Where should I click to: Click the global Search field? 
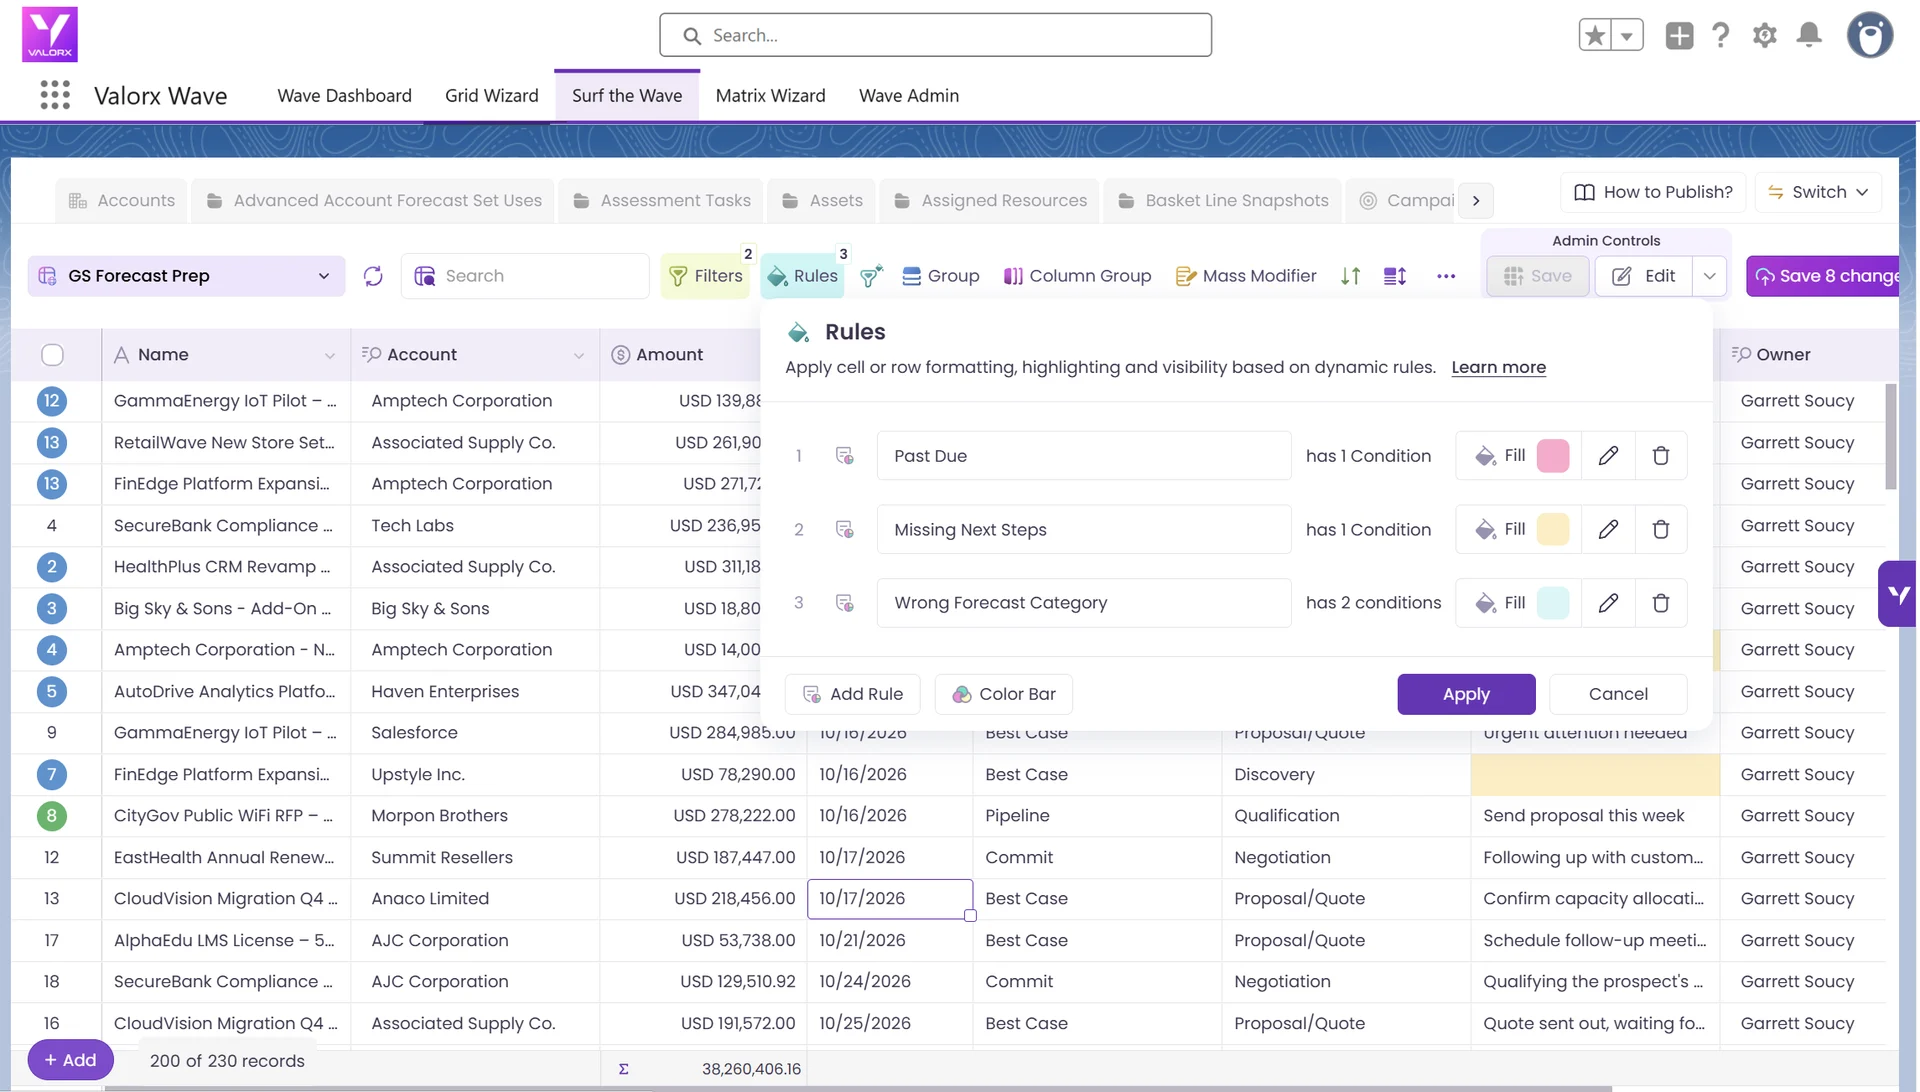tap(935, 35)
